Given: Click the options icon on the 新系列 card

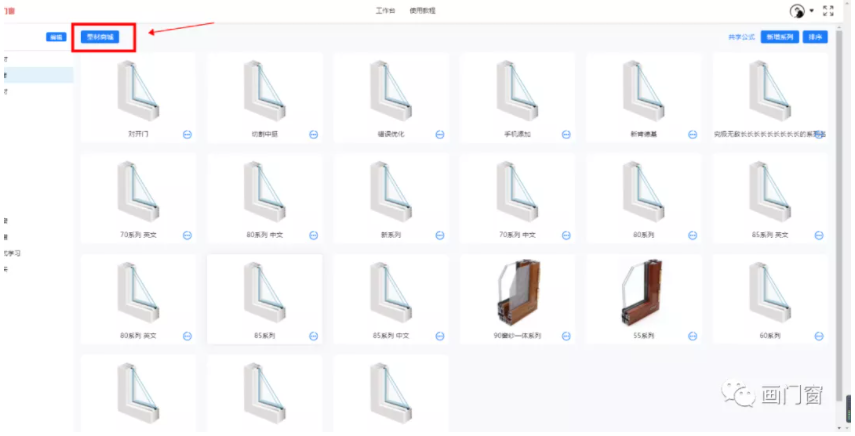Looking at the screenshot, I should 440,235.
